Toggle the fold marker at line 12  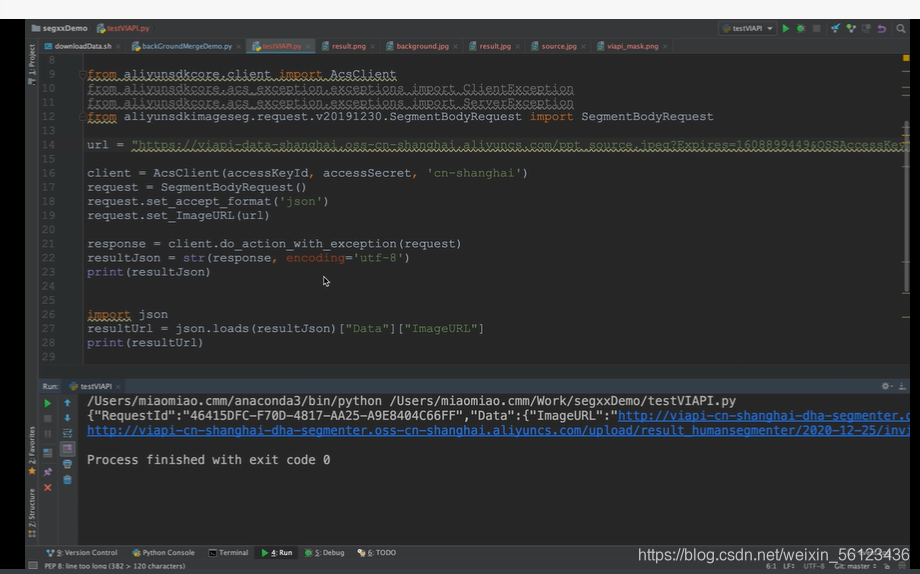[83, 117]
